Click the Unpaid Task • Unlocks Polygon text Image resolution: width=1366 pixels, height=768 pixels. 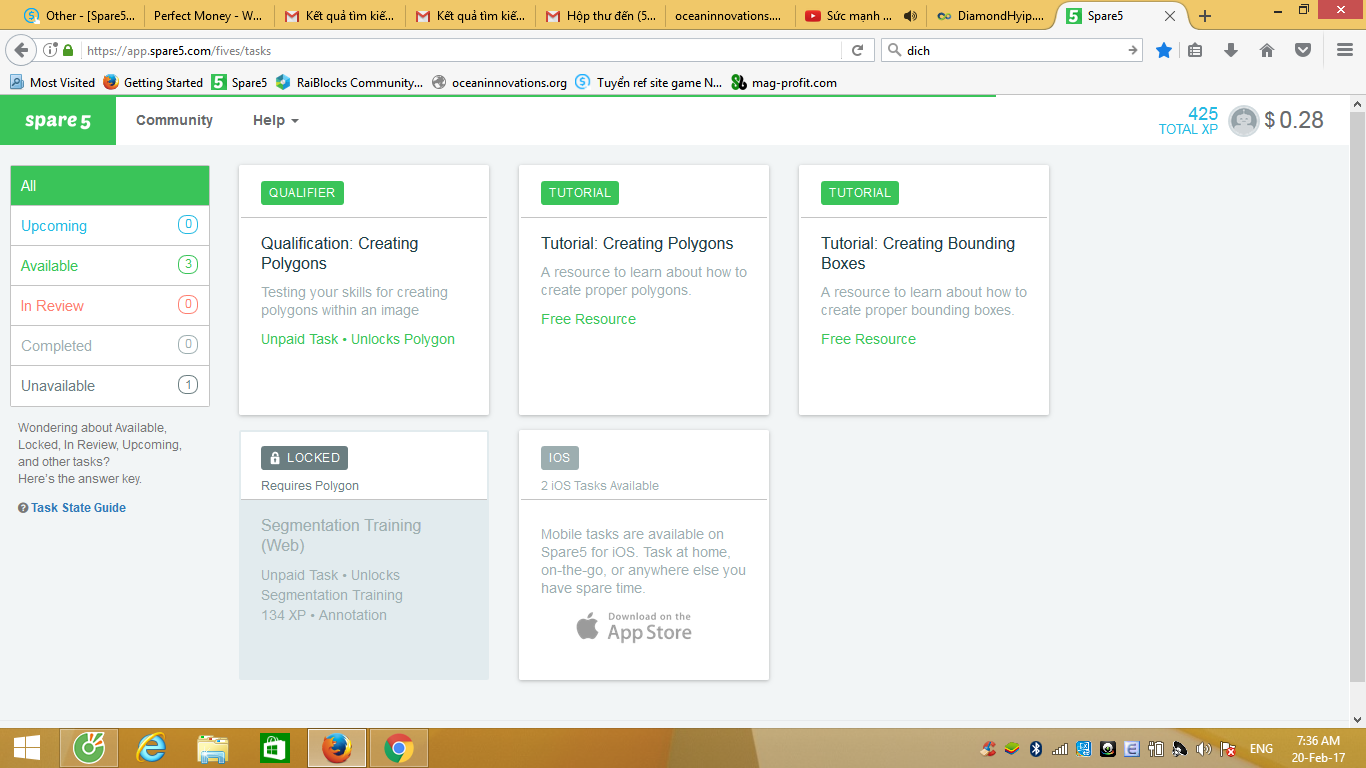point(358,339)
